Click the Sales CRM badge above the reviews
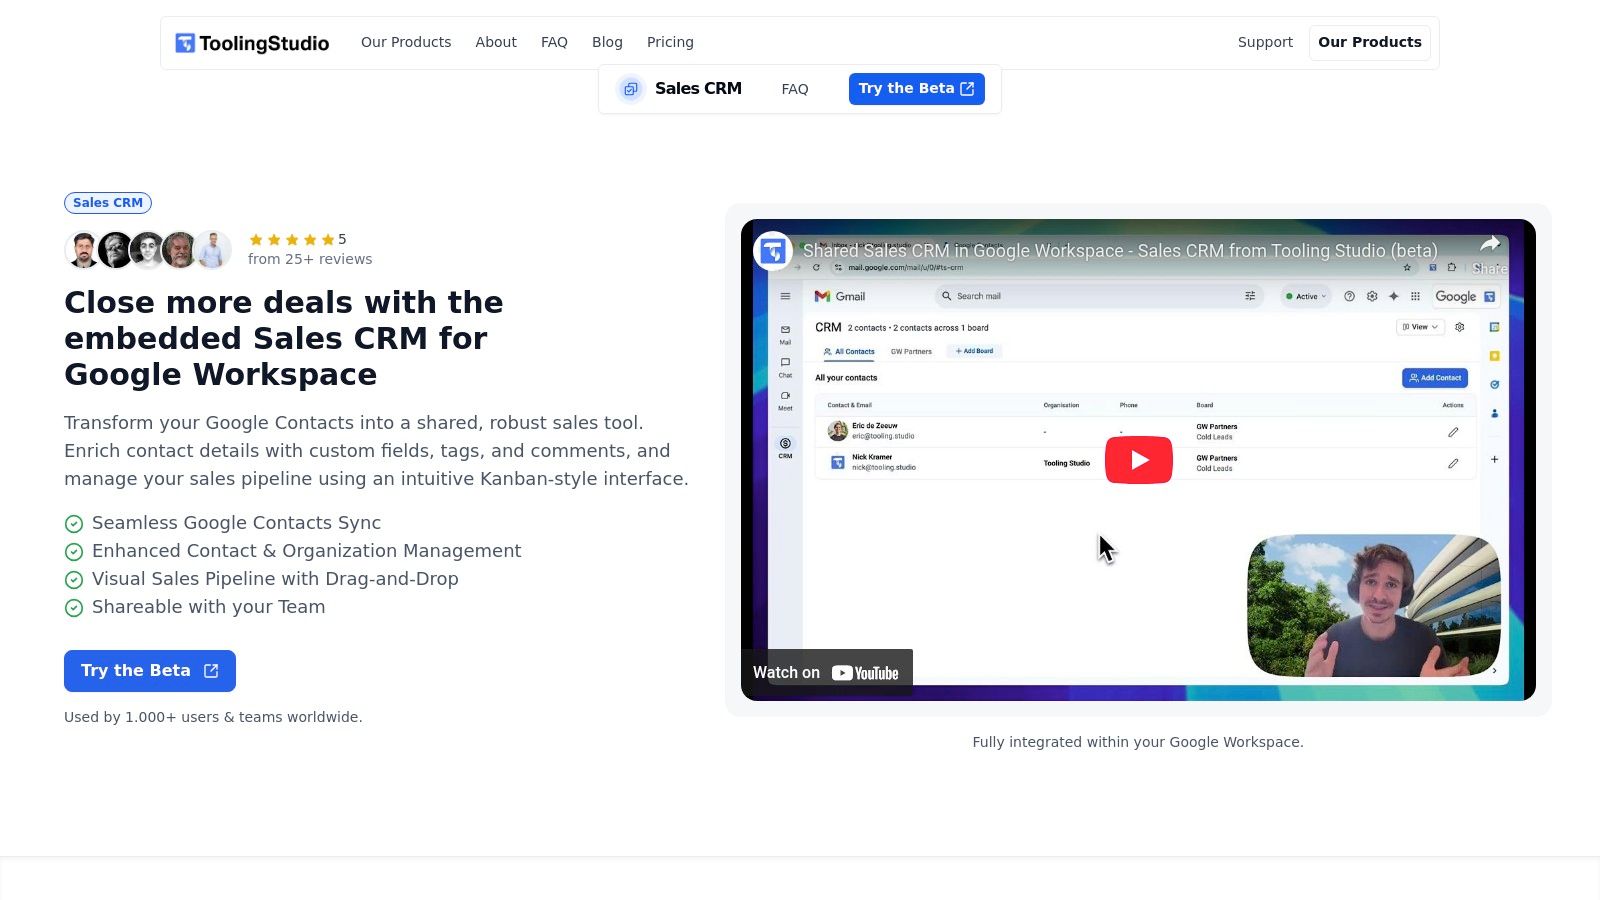The width and height of the screenshot is (1600, 900). click(x=108, y=203)
